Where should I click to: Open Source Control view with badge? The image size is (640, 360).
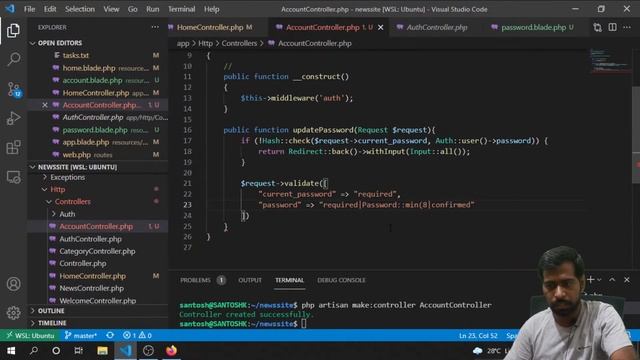[14, 89]
